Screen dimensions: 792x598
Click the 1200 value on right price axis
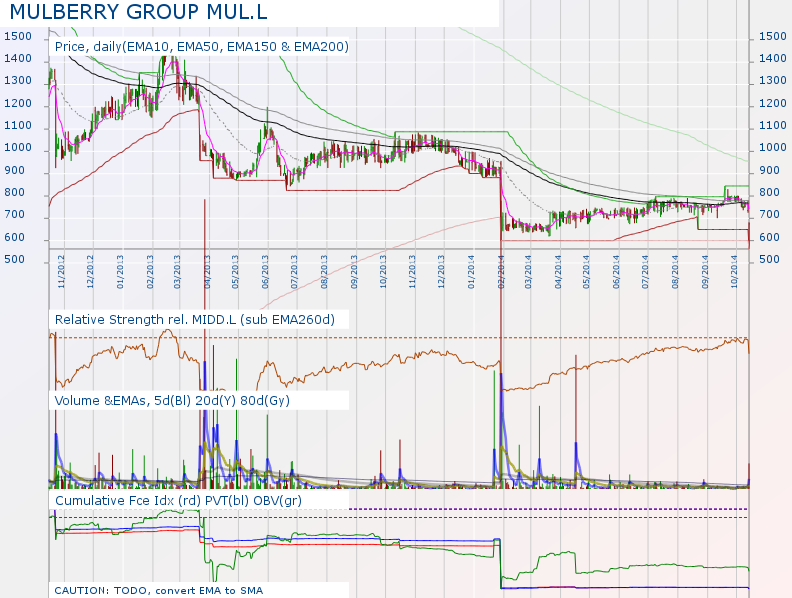[x=773, y=104]
